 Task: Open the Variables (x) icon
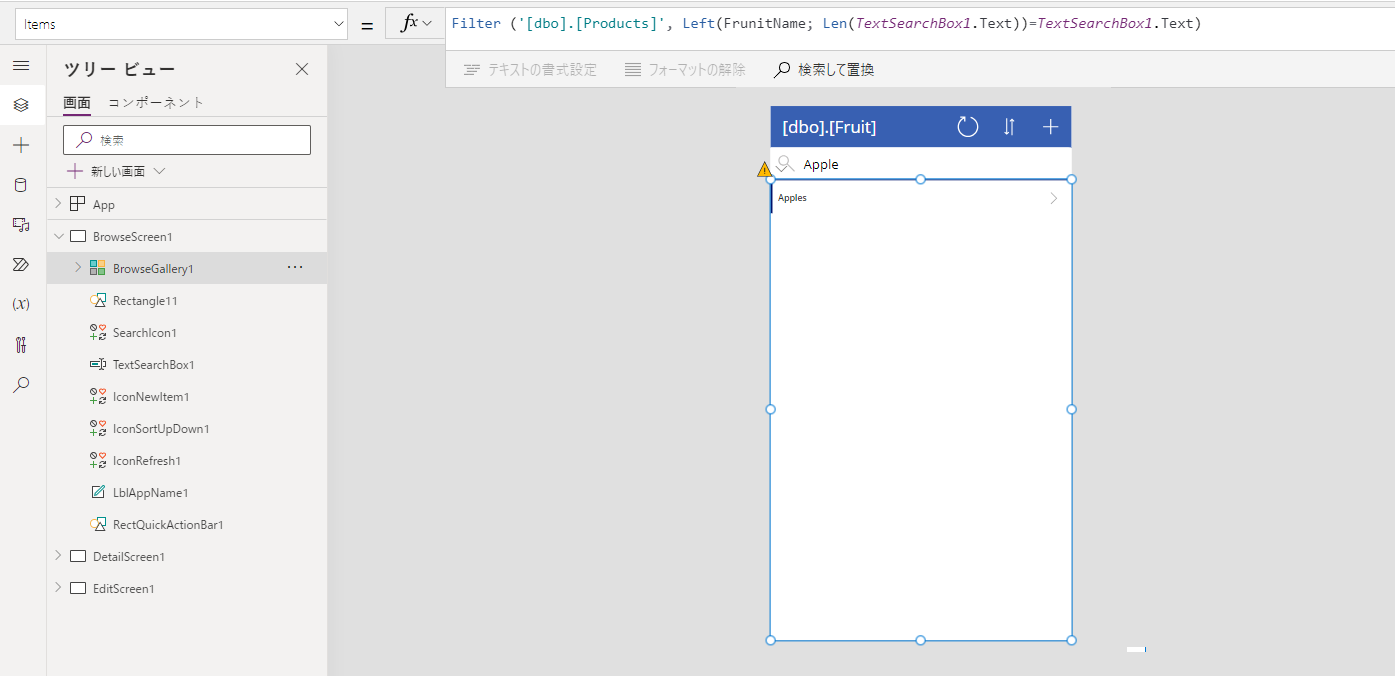click(x=21, y=304)
